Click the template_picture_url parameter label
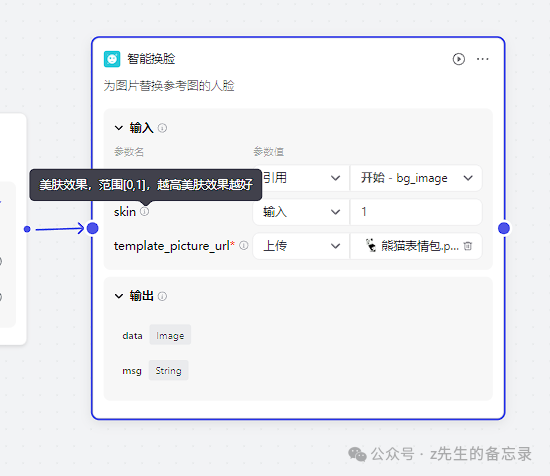 pos(172,246)
